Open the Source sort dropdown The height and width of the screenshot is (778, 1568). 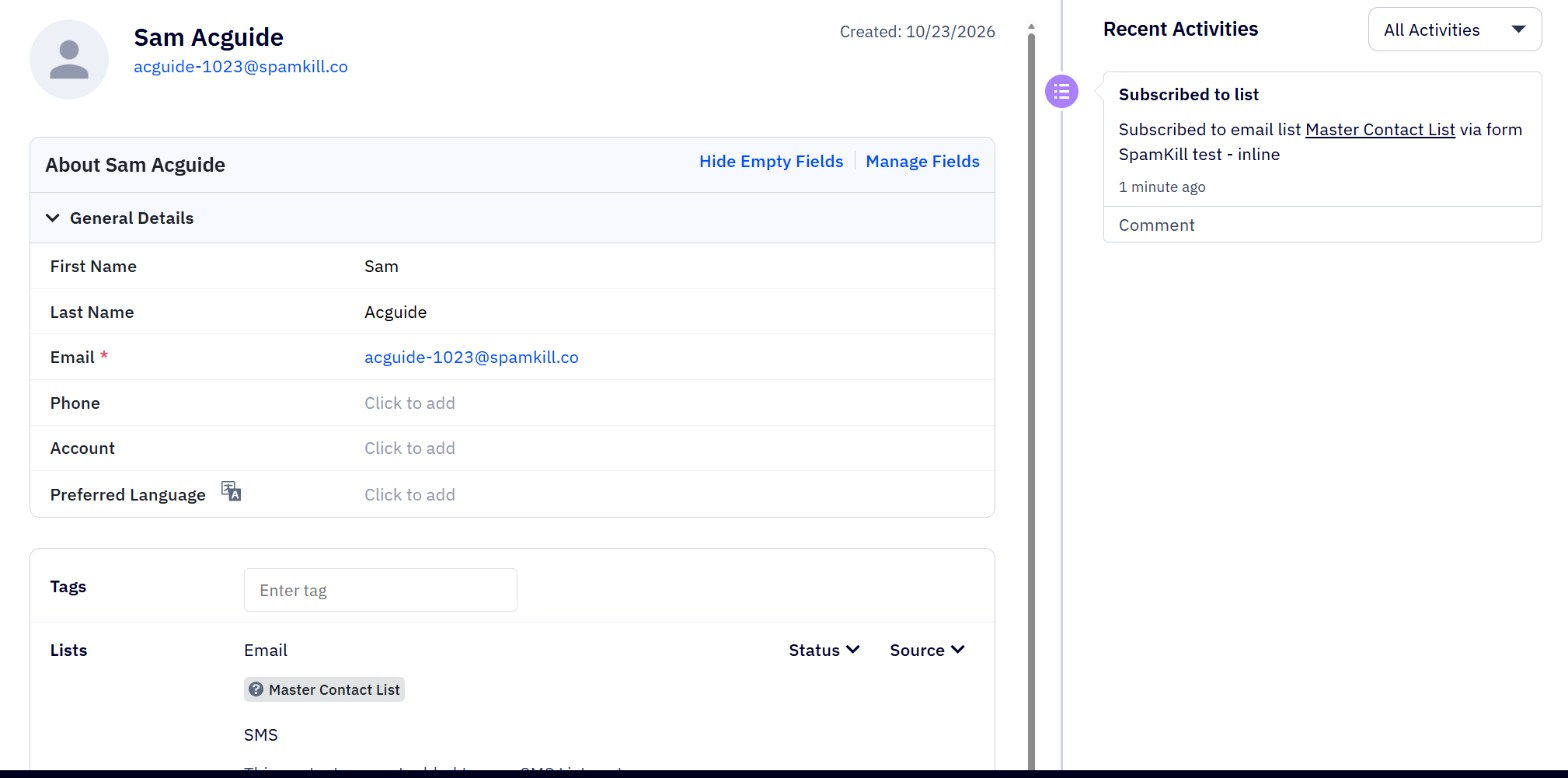[x=927, y=650]
